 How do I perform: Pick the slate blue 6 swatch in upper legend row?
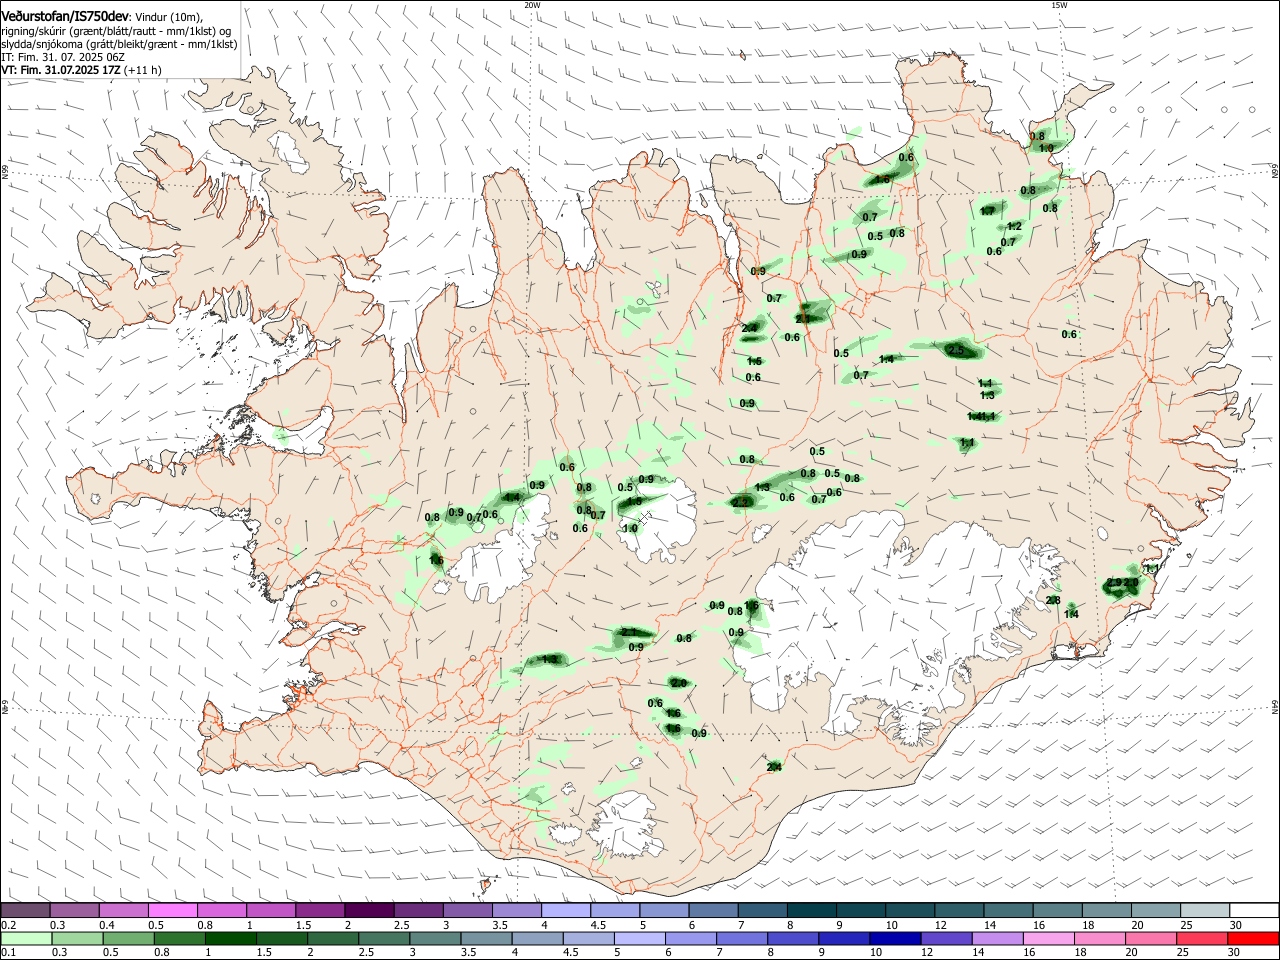tap(712, 911)
